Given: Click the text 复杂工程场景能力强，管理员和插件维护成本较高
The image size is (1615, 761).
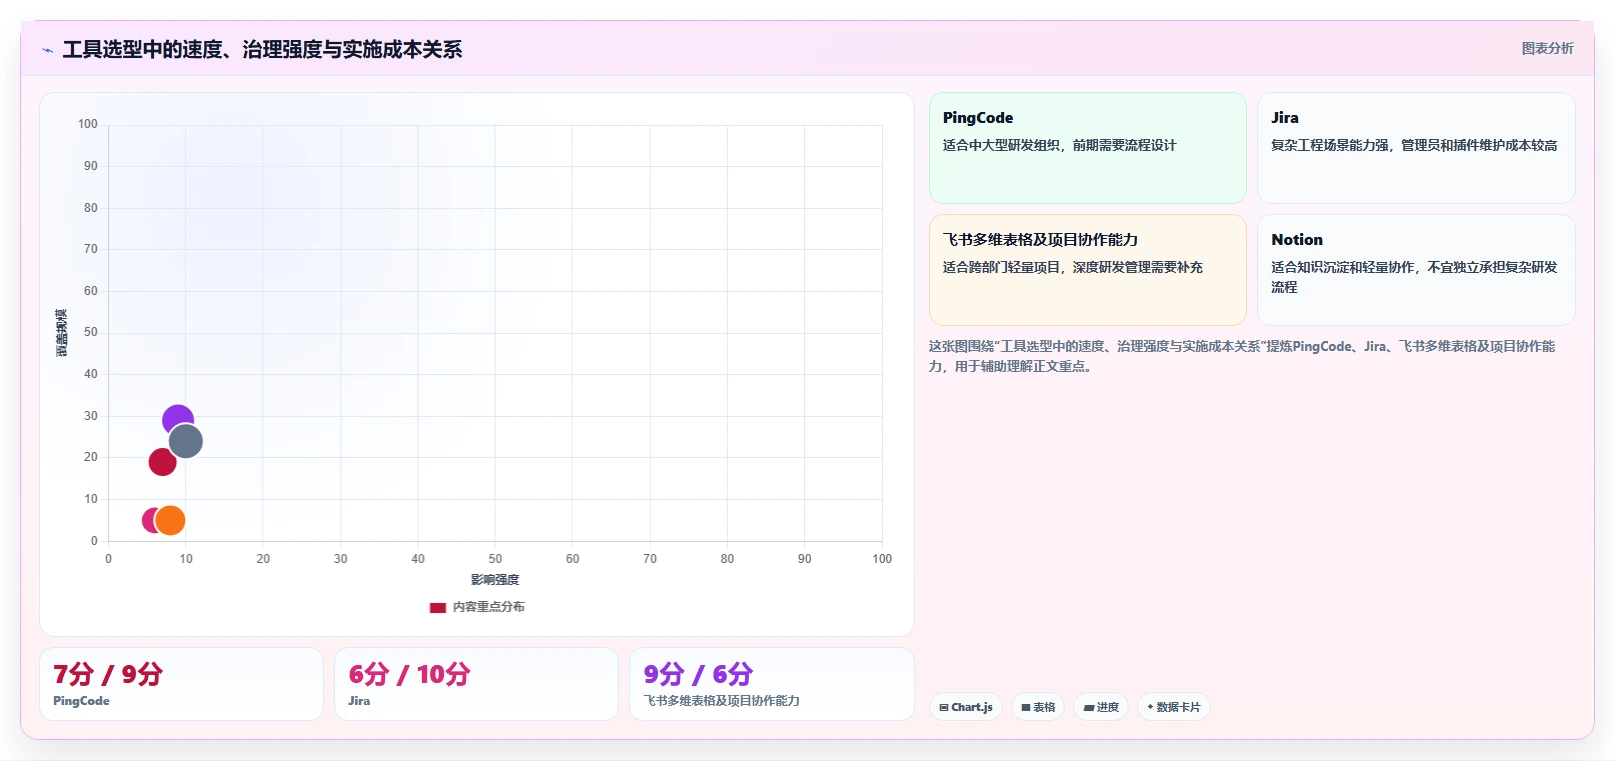Looking at the screenshot, I should [1414, 145].
